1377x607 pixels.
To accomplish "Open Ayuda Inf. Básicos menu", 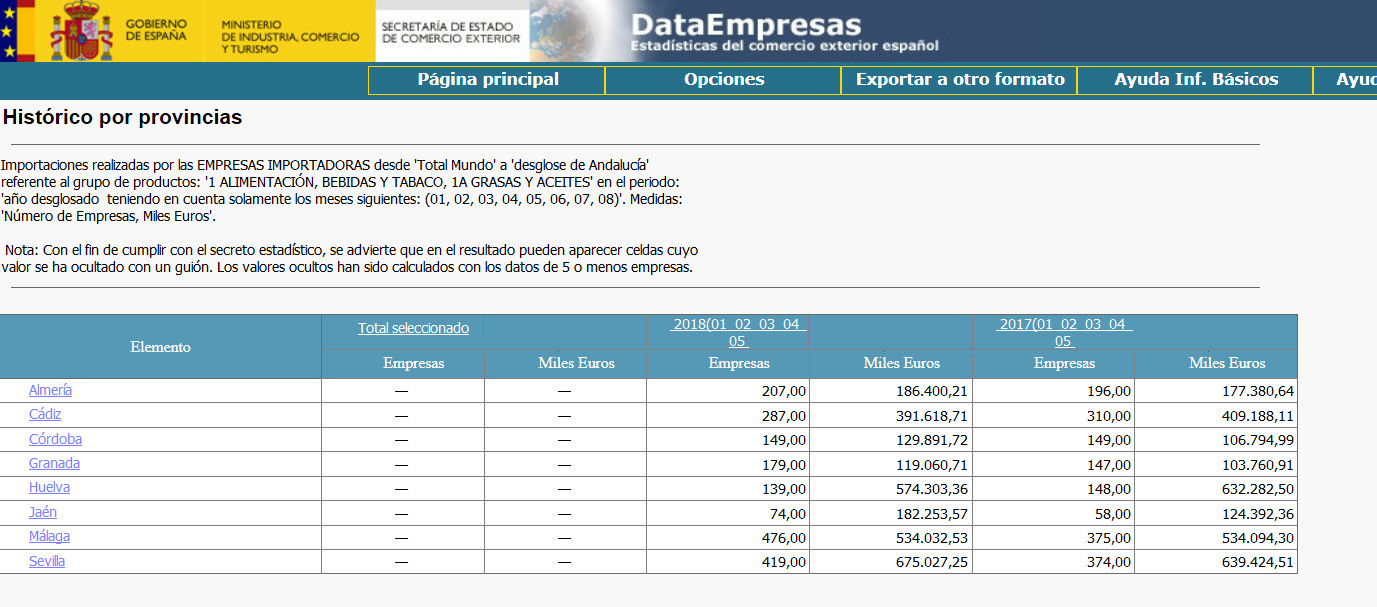I will point(1196,80).
